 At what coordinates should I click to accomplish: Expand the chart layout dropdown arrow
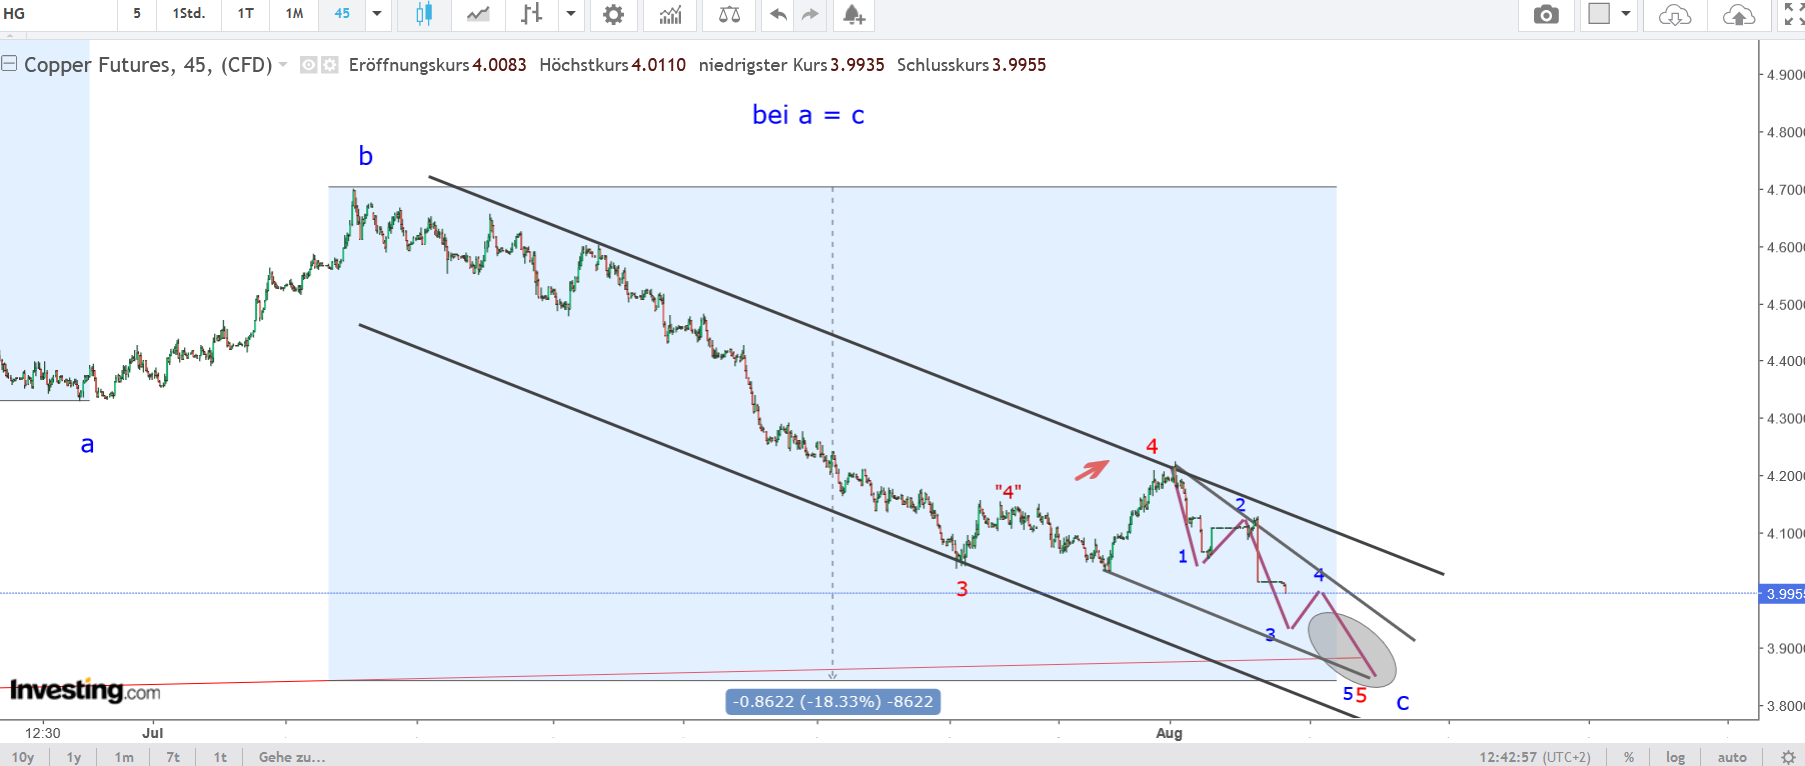pos(1626,14)
